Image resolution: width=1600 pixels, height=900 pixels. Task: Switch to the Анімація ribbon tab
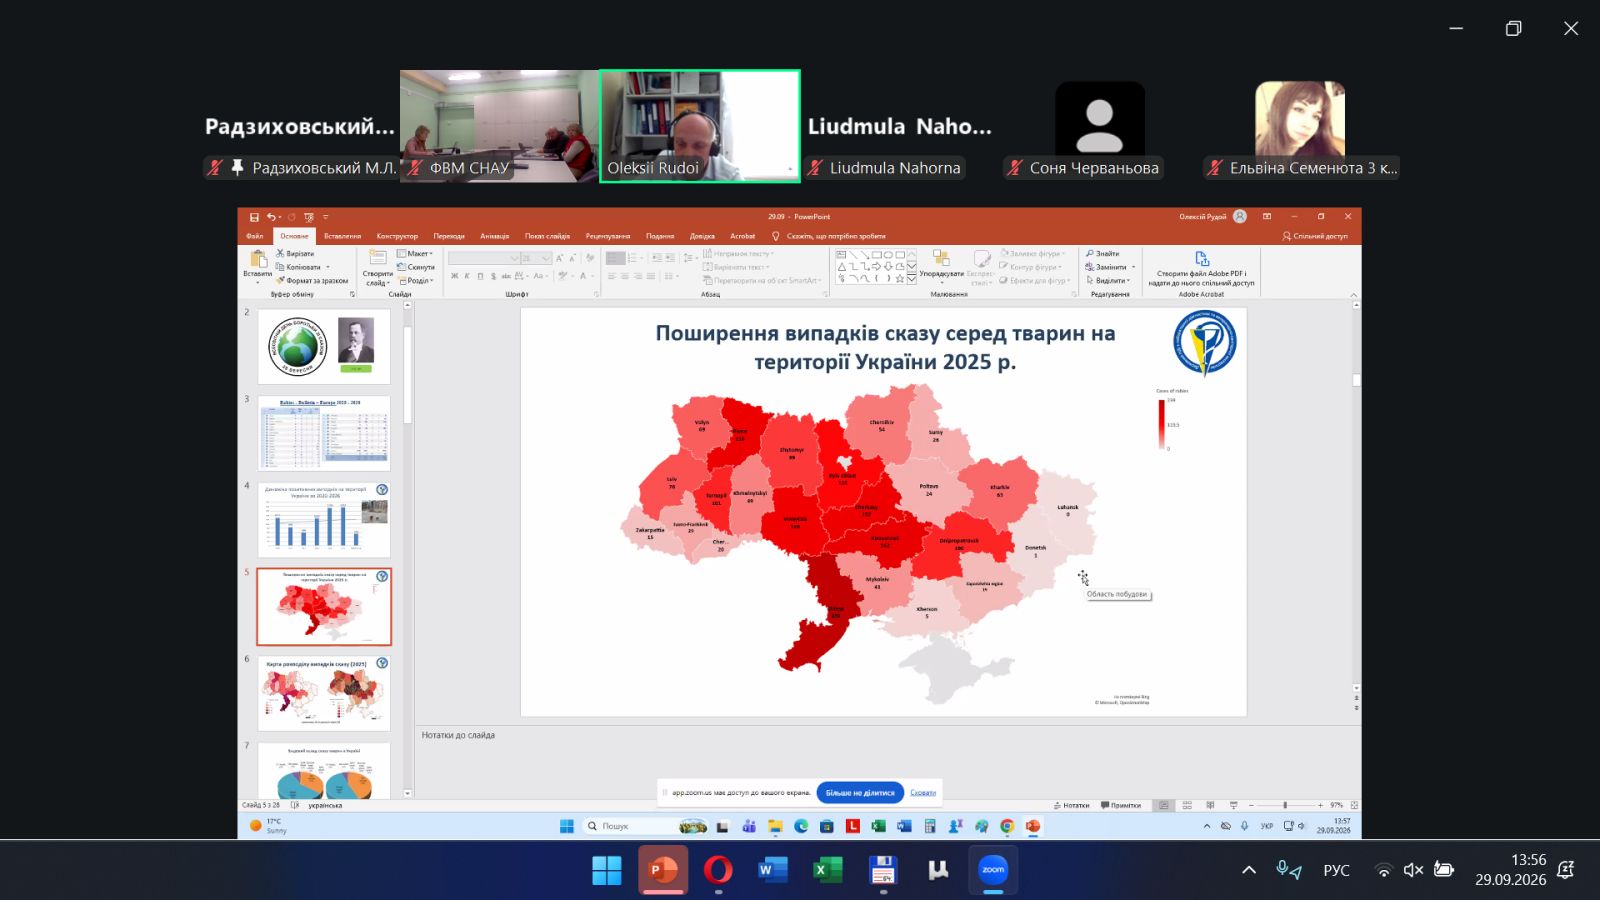(x=494, y=236)
